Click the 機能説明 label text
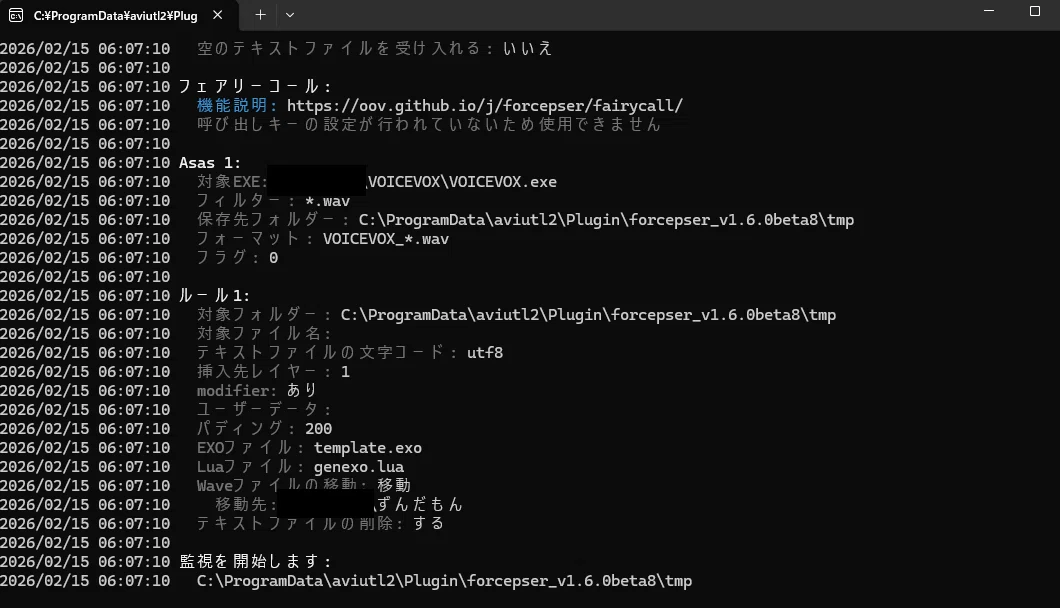The width and height of the screenshot is (1060, 608). pyautogui.click(x=231, y=106)
